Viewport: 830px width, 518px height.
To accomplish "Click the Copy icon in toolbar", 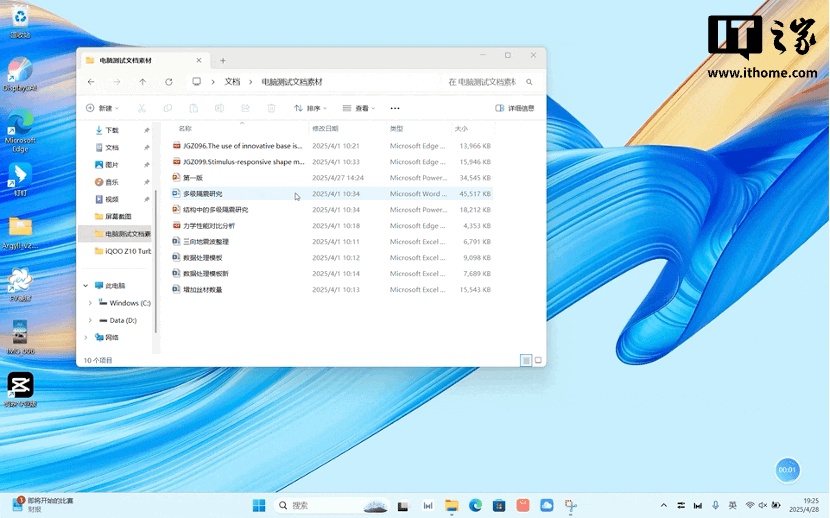I will pos(167,108).
